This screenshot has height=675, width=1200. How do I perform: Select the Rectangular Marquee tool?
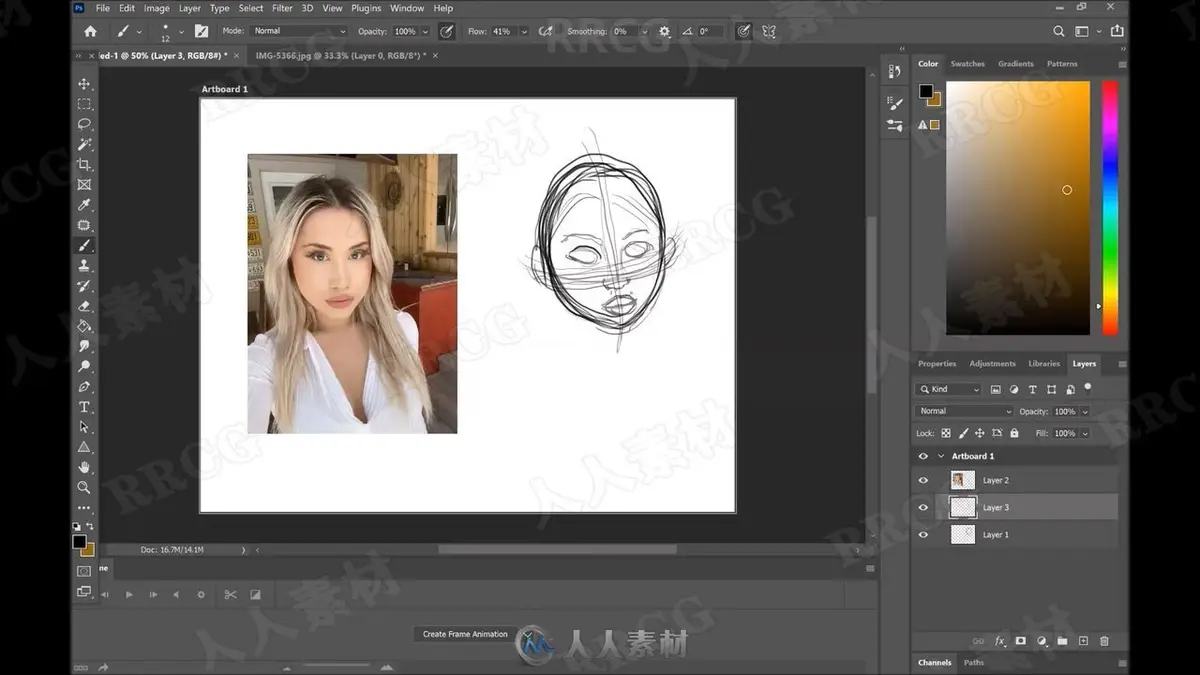[84, 104]
